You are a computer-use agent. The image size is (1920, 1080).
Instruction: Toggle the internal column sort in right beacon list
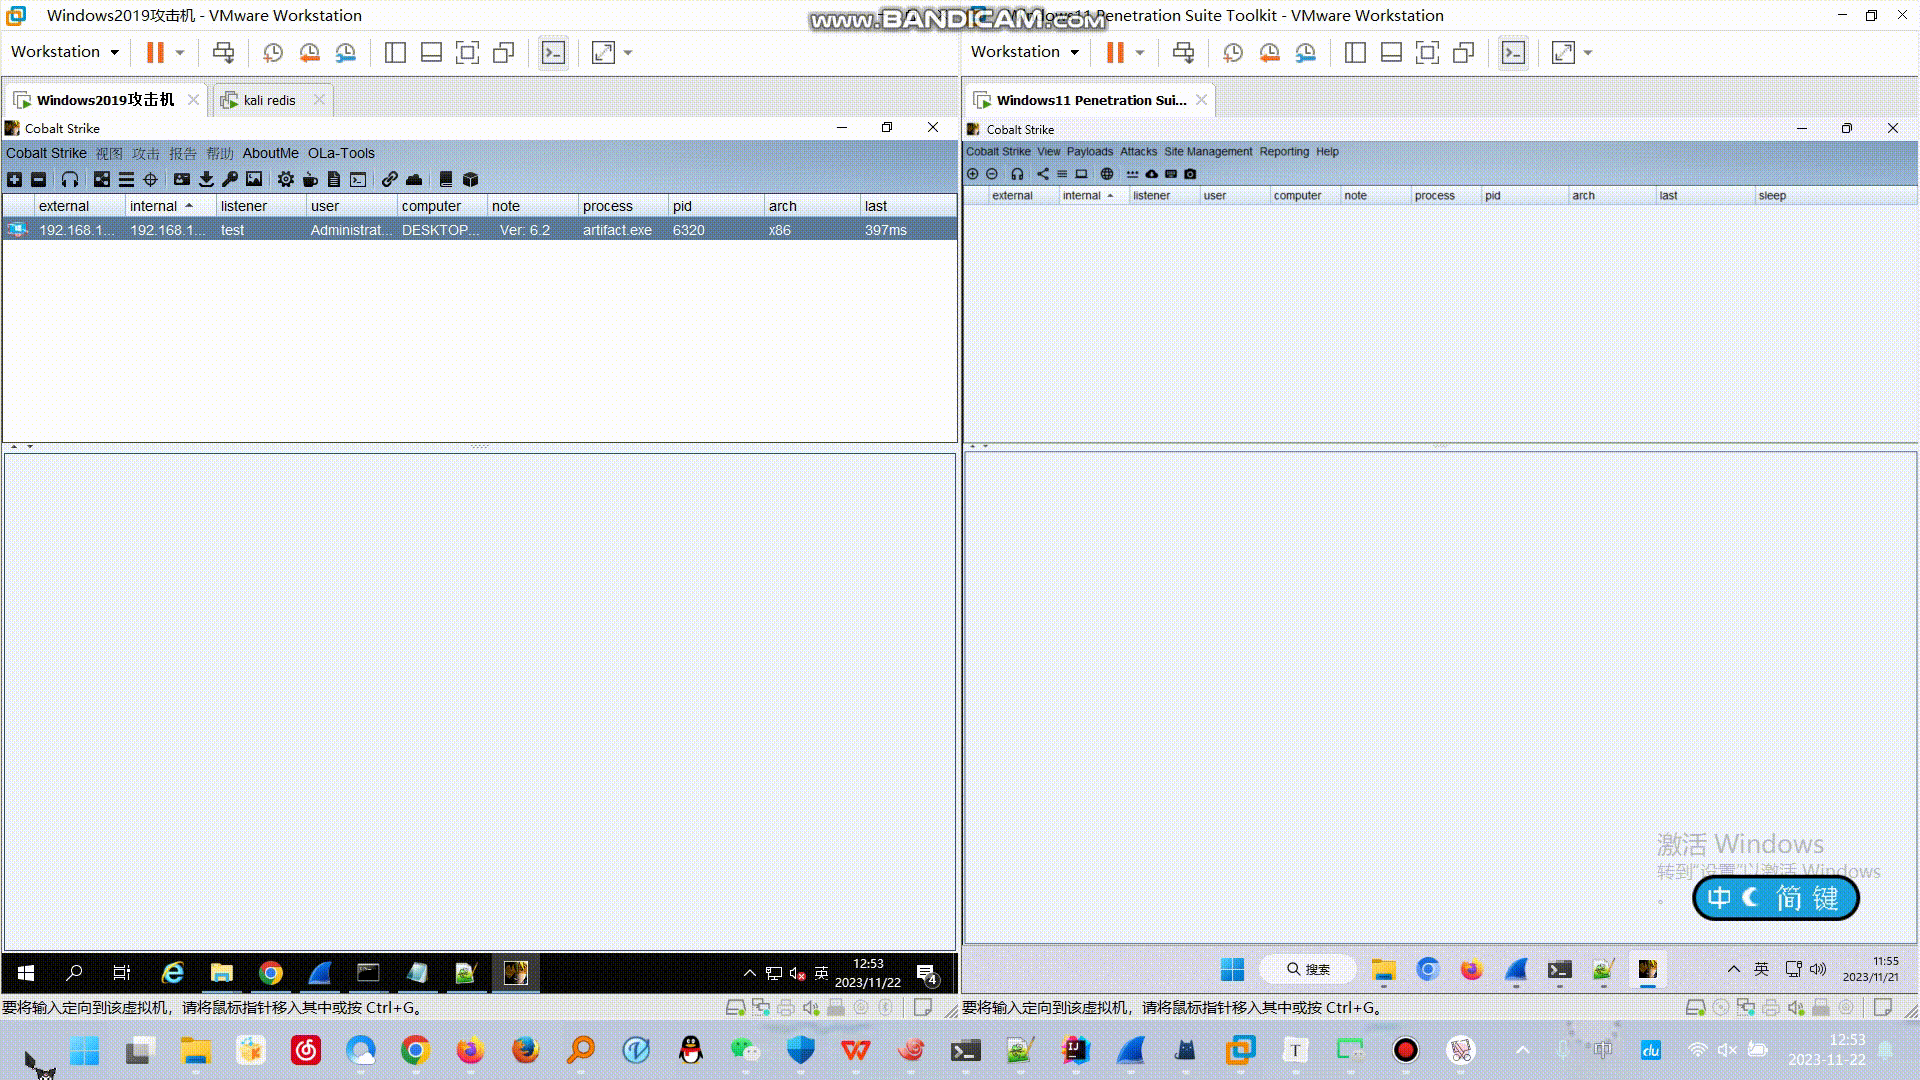pyautogui.click(x=1081, y=195)
